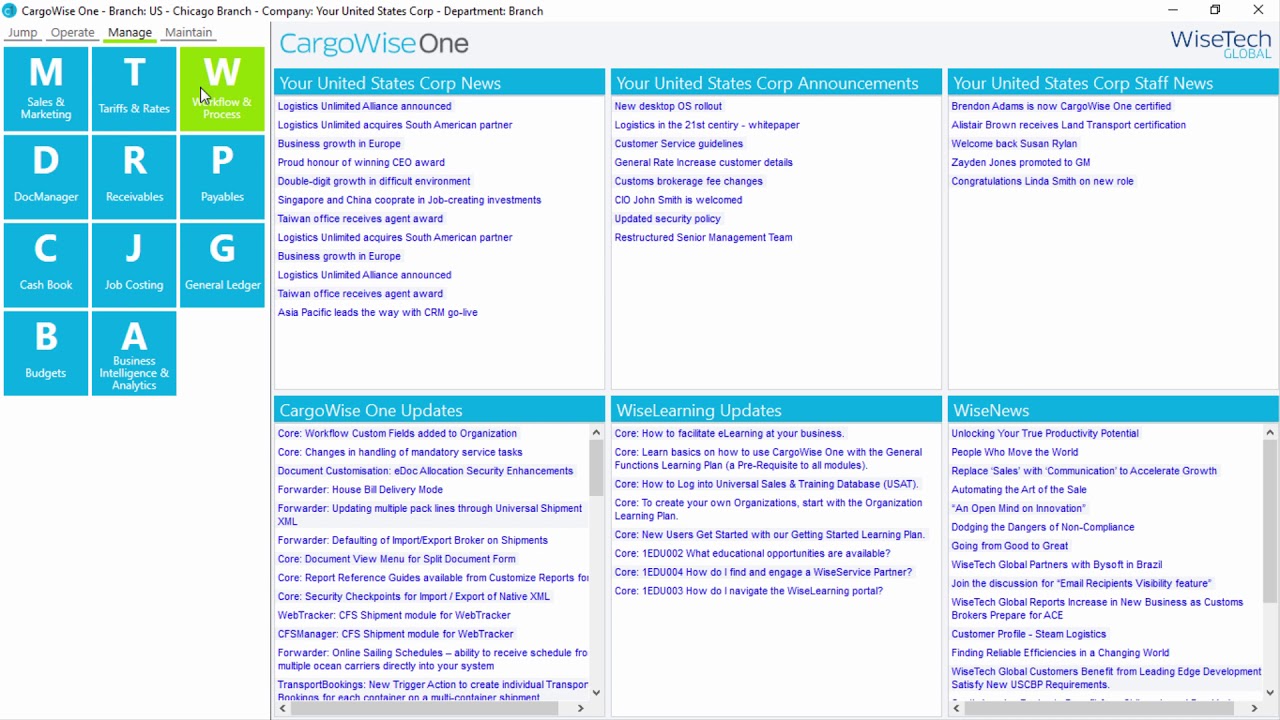Open the Jump menu
This screenshot has width=1280, height=720.
pyautogui.click(x=22, y=32)
